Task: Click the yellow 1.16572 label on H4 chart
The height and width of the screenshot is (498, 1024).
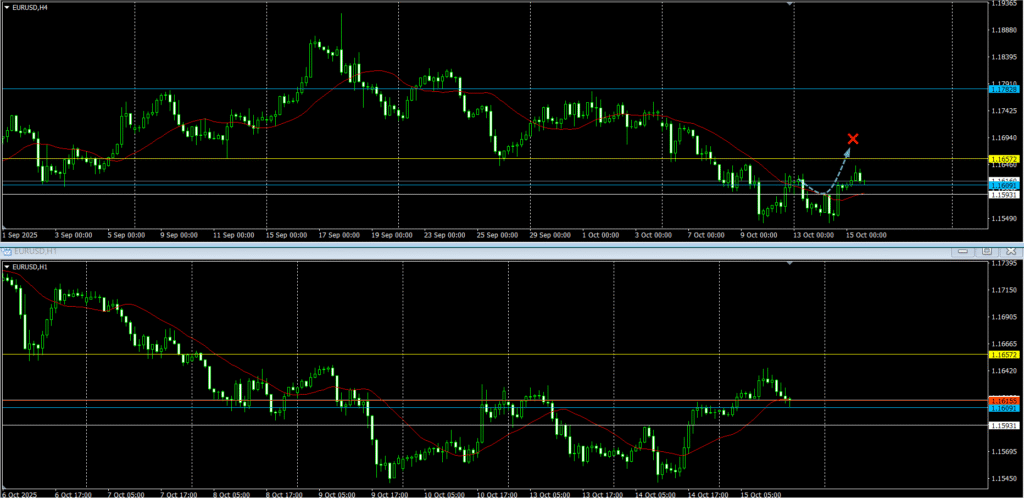Action: point(1003,159)
